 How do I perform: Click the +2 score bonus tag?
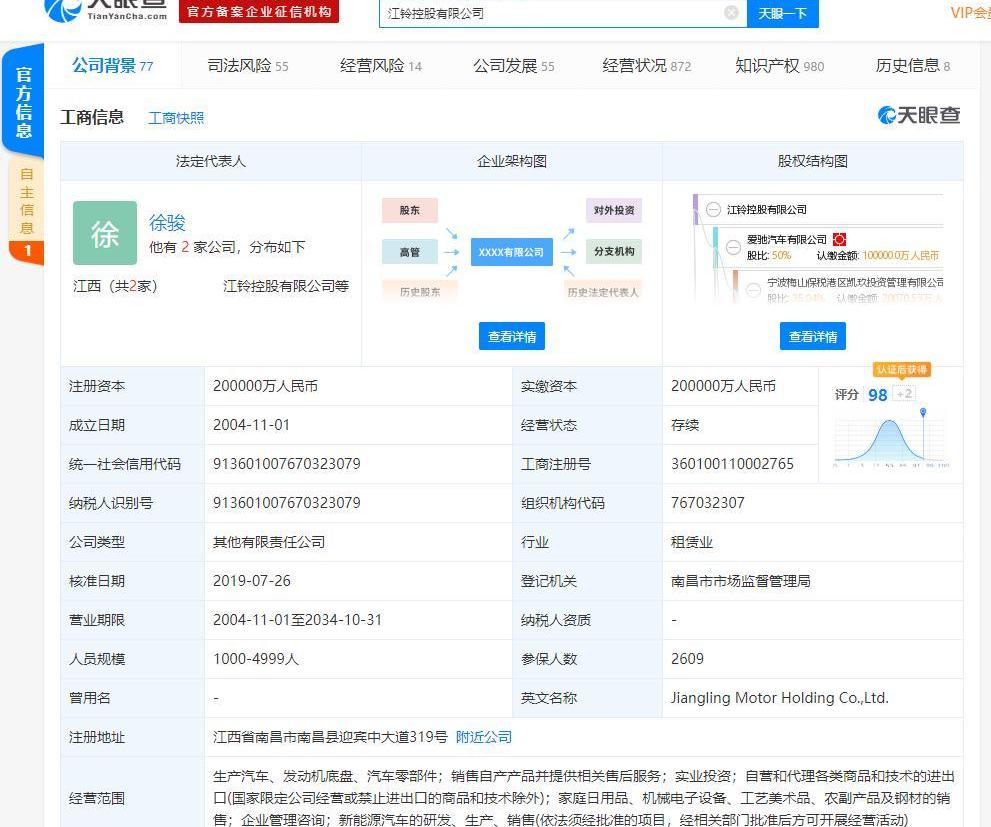tap(904, 394)
